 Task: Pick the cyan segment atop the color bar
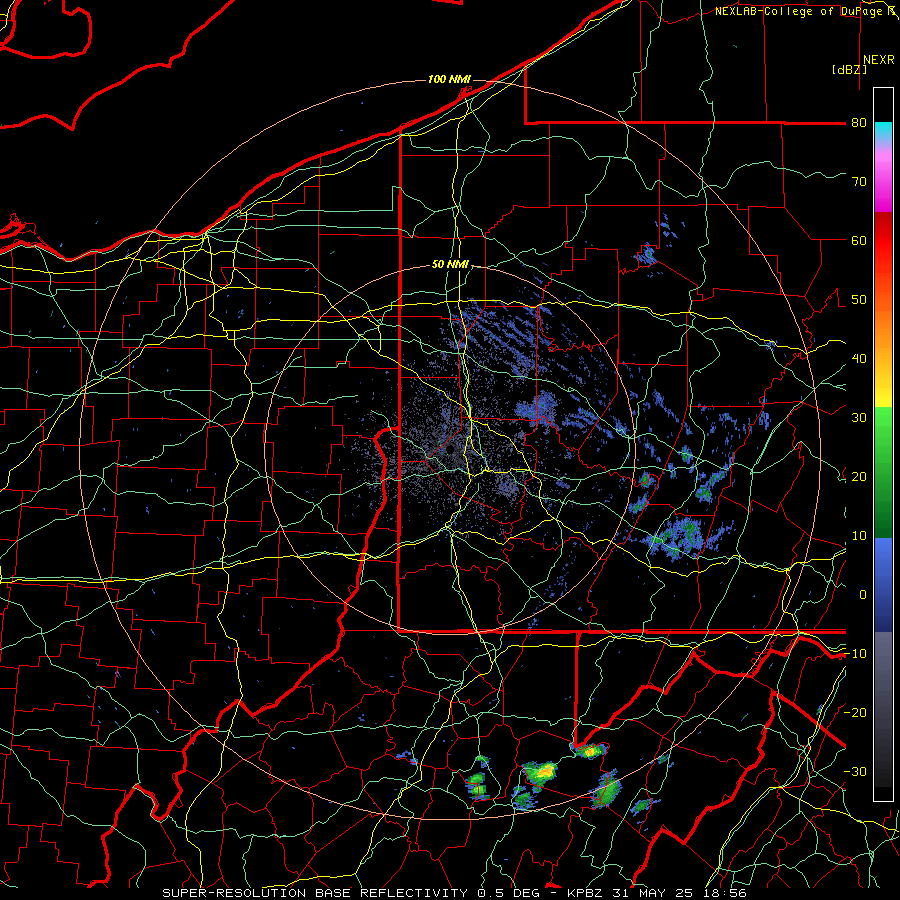pyautogui.click(x=883, y=131)
